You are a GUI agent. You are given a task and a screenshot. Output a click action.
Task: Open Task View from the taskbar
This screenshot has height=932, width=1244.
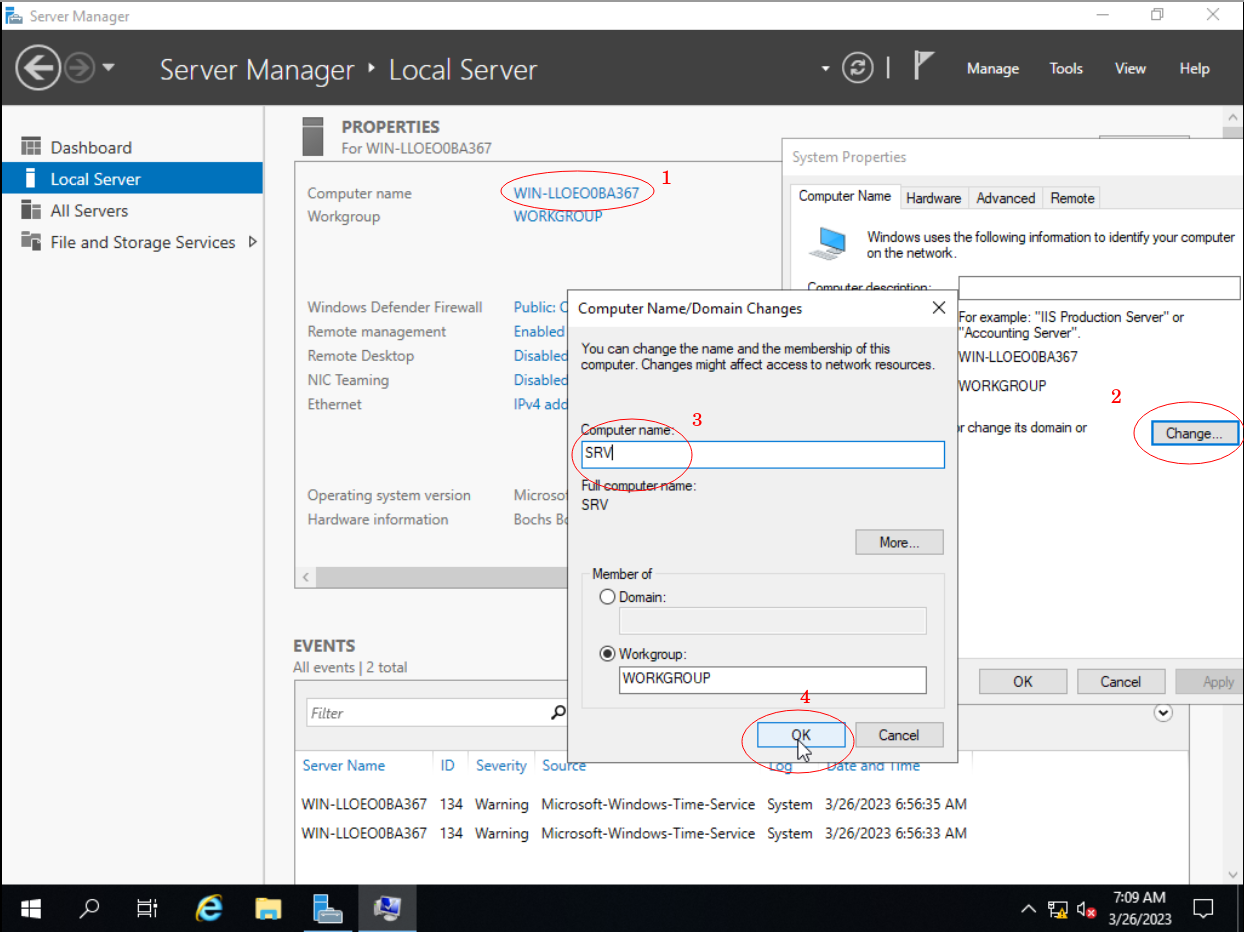click(x=147, y=908)
